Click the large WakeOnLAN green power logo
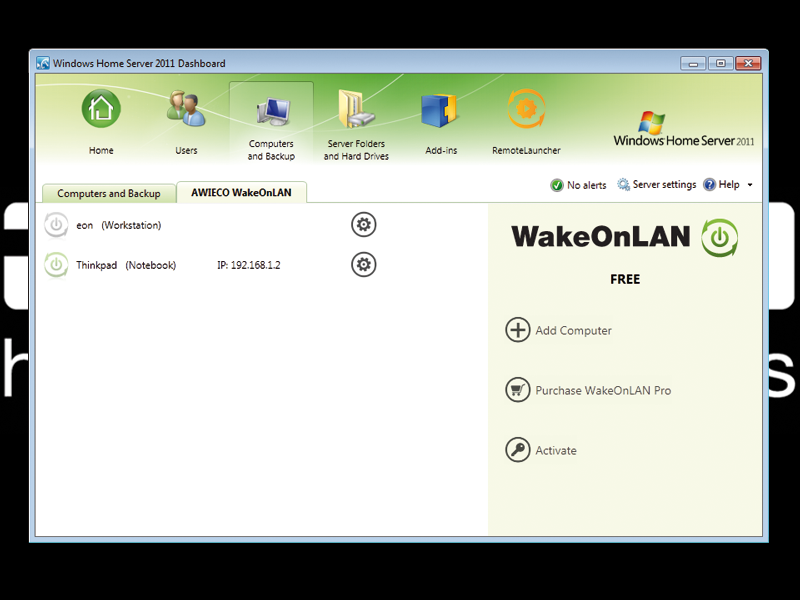 click(719, 238)
